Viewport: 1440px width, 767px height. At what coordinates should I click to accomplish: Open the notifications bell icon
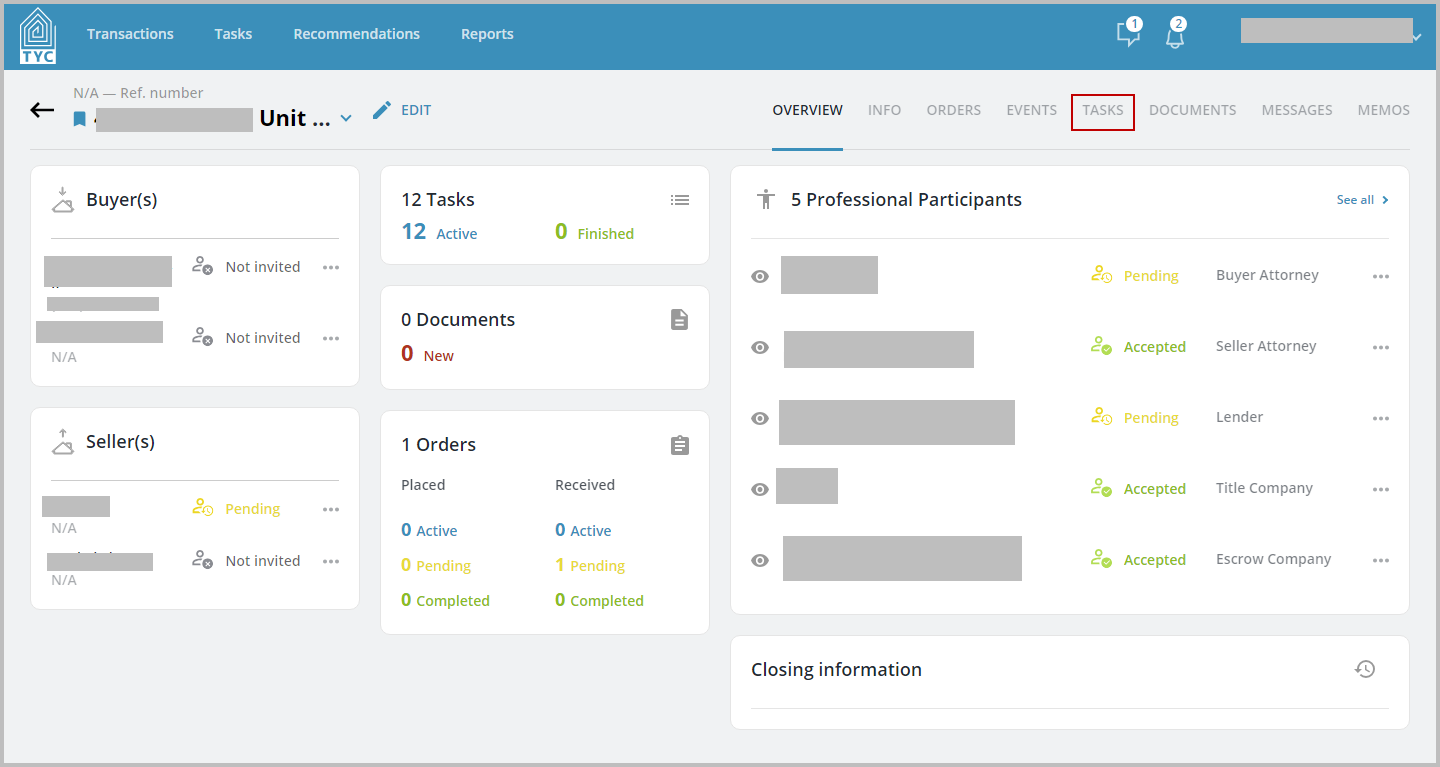point(1175,34)
